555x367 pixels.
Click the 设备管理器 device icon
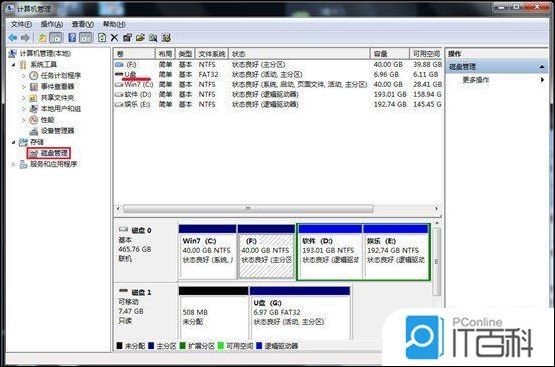coord(34,131)
